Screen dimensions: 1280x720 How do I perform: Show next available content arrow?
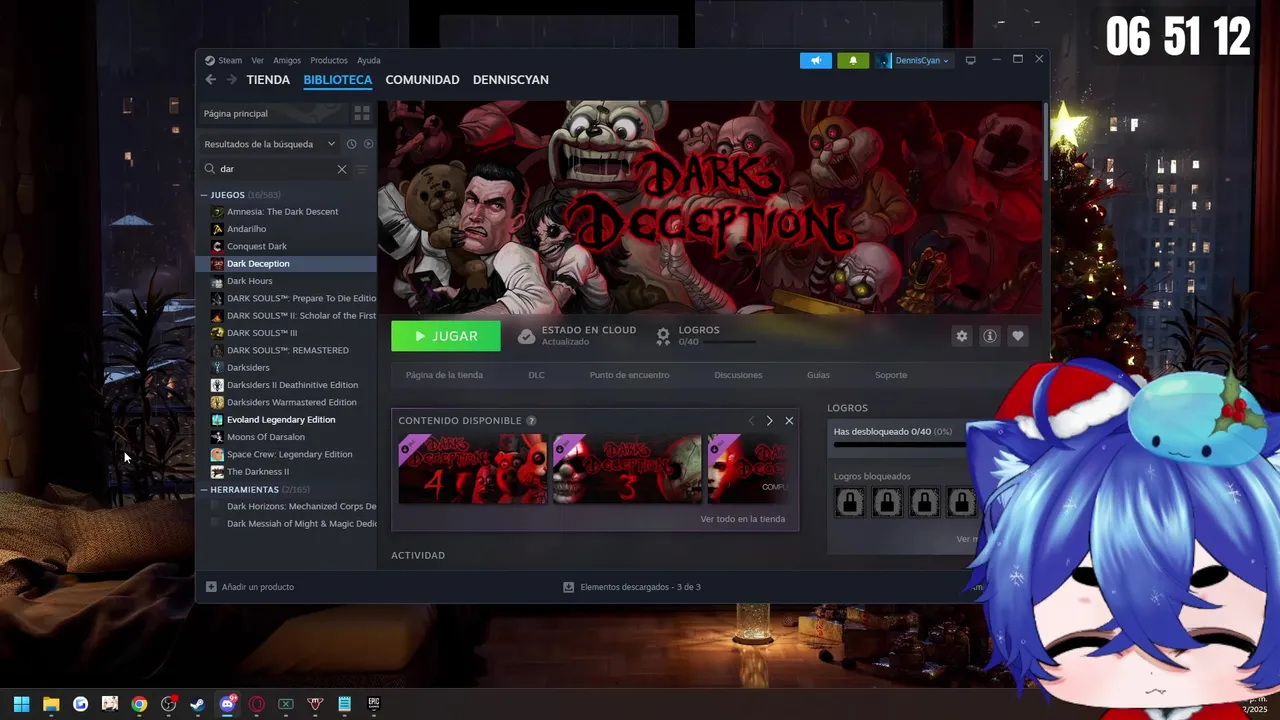(x=769, y=421)
